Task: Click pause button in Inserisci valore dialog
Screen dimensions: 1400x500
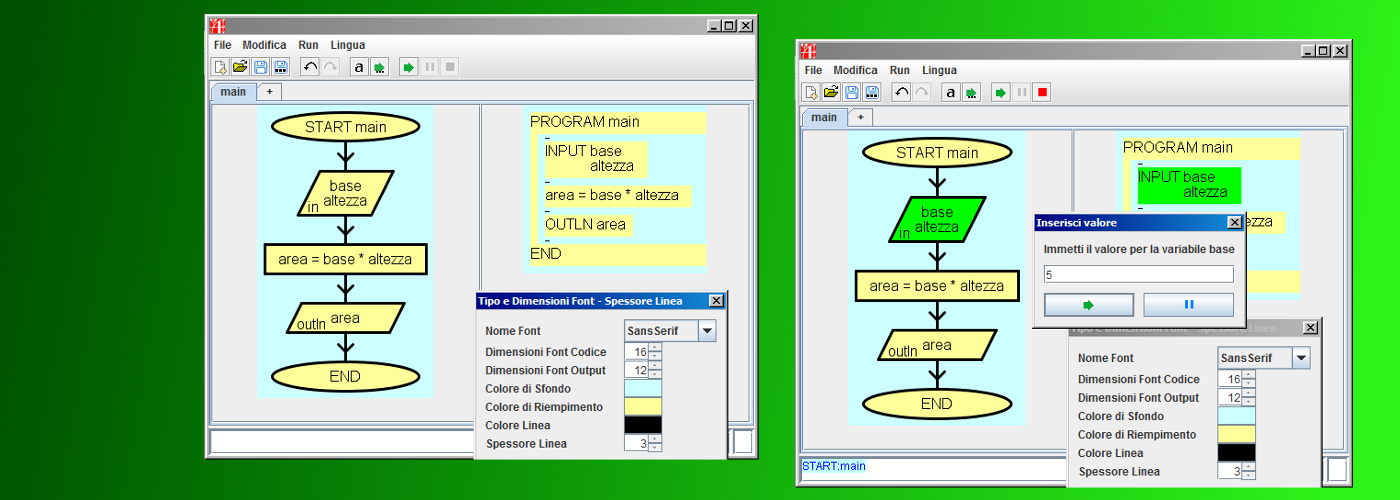Action: point(1188,305)
